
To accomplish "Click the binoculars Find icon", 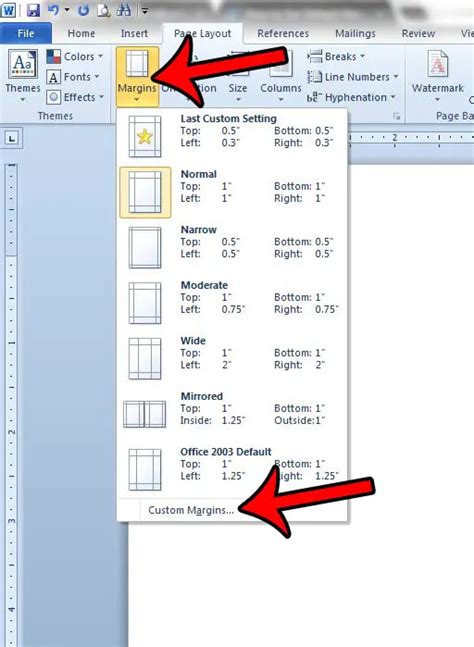I will click(123, 10).
